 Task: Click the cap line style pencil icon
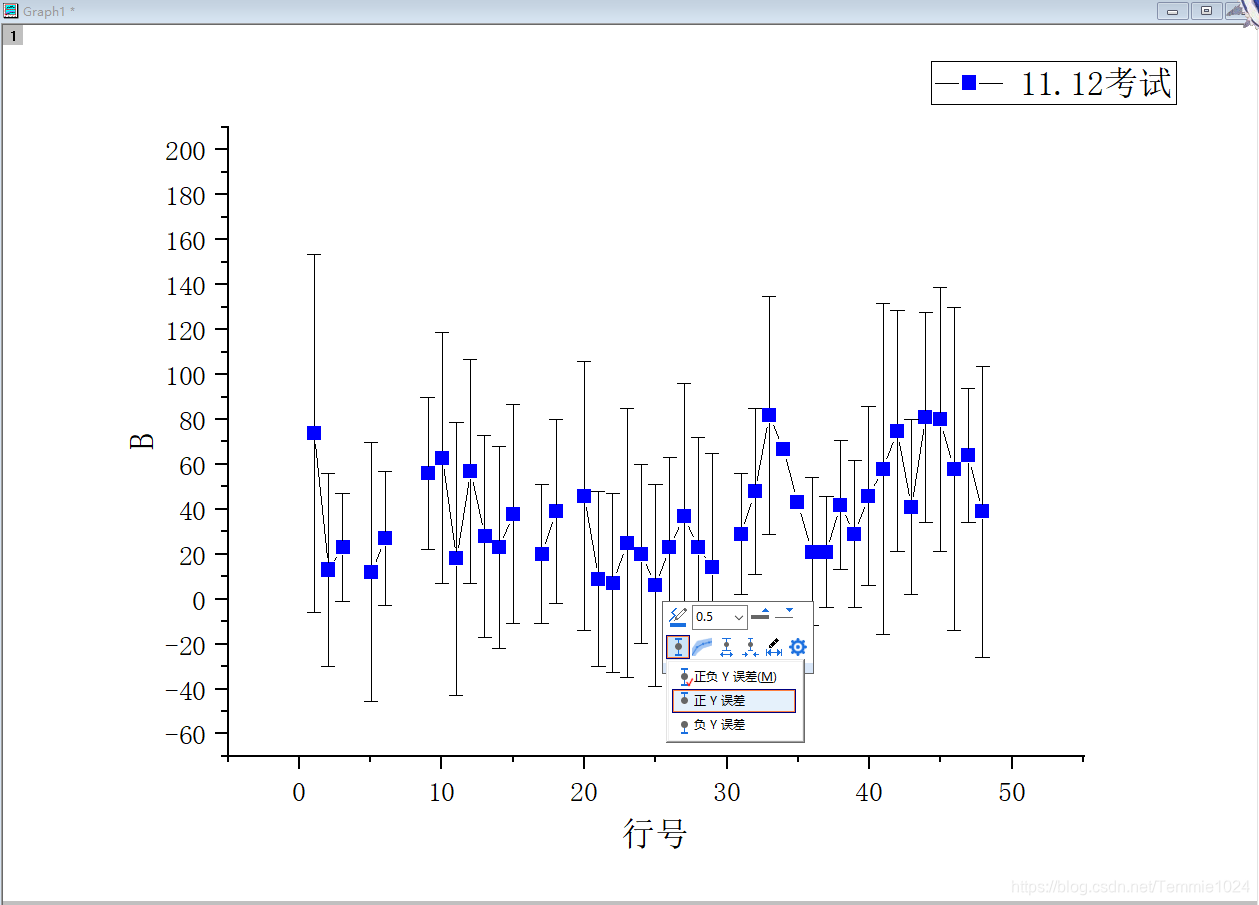click(774, 647)
